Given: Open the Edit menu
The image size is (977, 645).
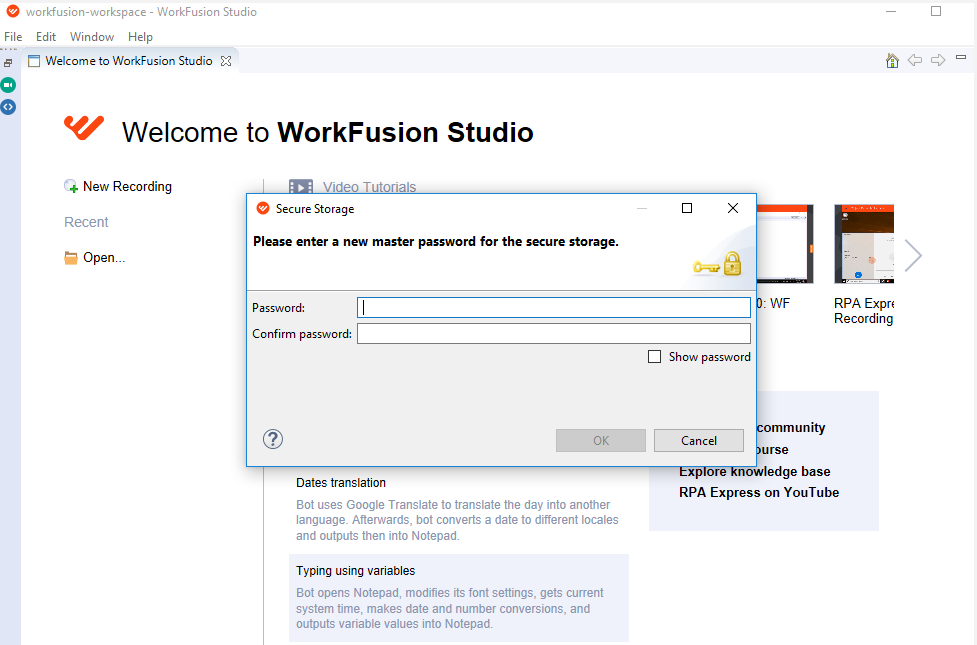Looking at the screenshot, I should click(46, 37).
